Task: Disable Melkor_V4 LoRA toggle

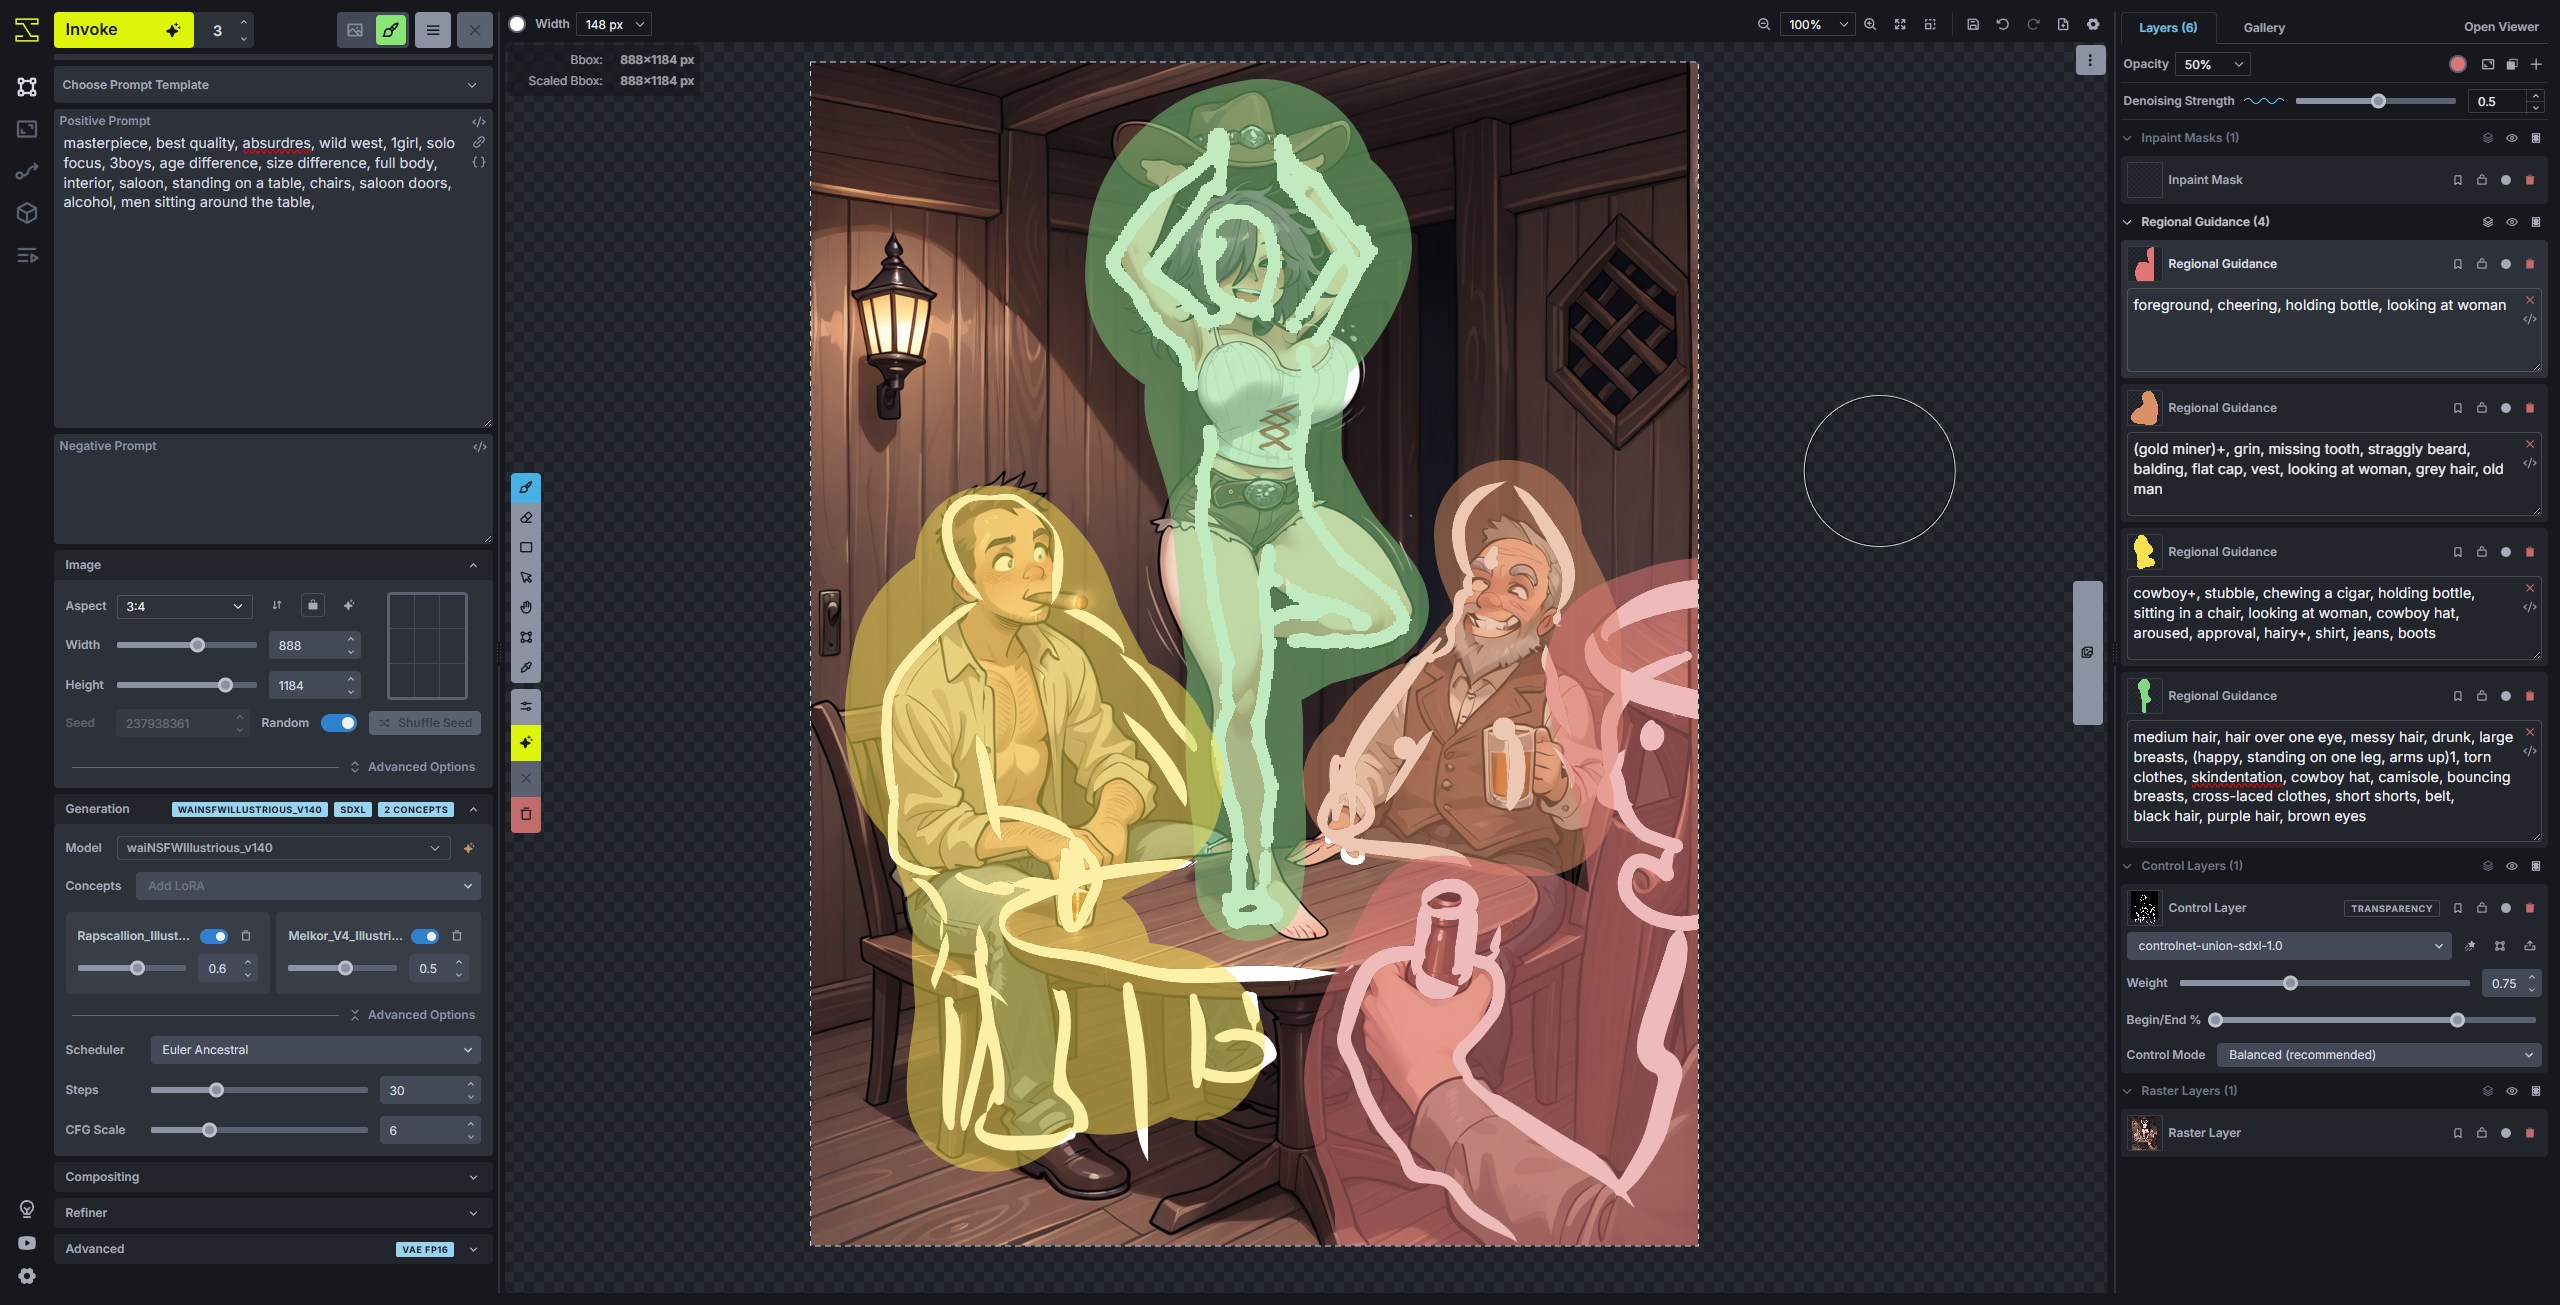Action: pos(425,936)
